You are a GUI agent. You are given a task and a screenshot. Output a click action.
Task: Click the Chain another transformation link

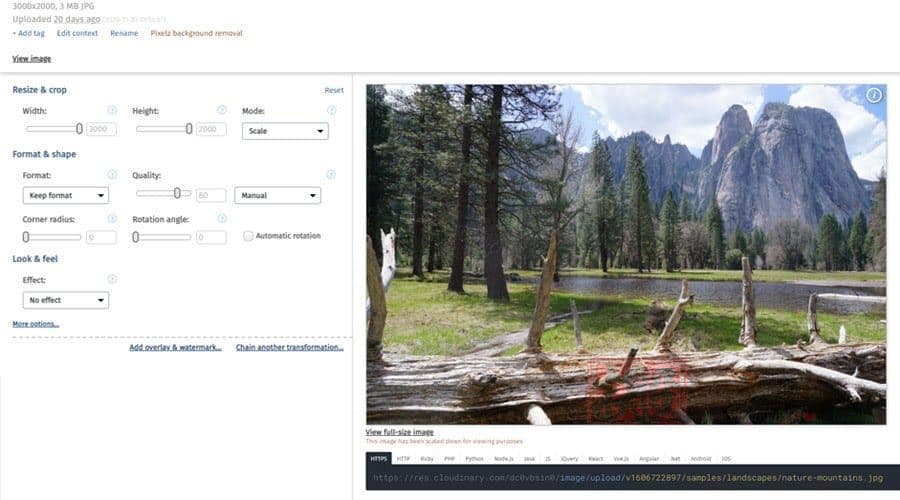pyautogui.click(x=290, y=347)
